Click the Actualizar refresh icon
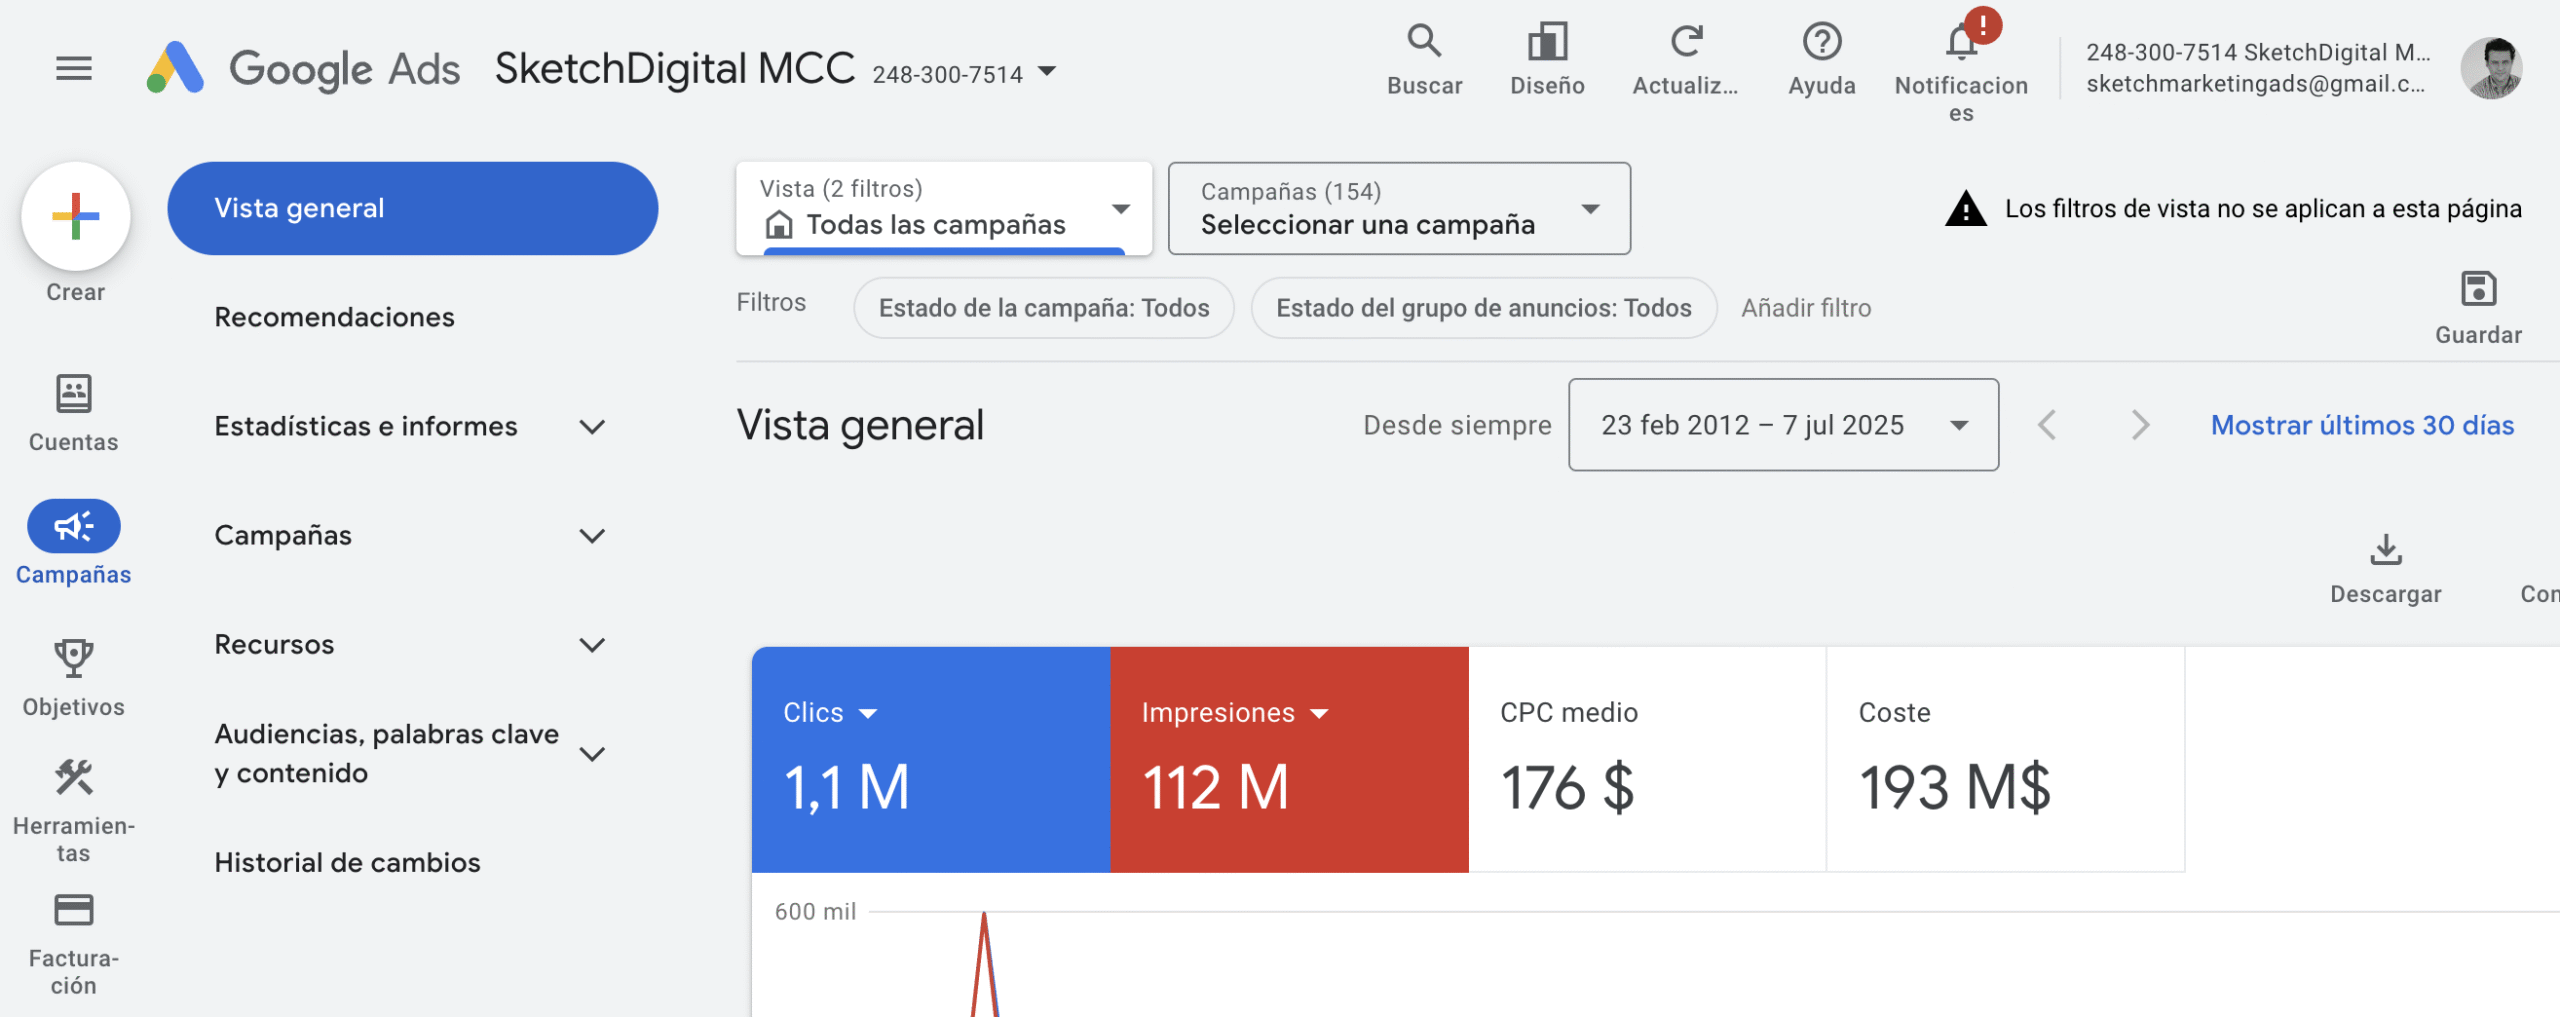 (1685, 43)
